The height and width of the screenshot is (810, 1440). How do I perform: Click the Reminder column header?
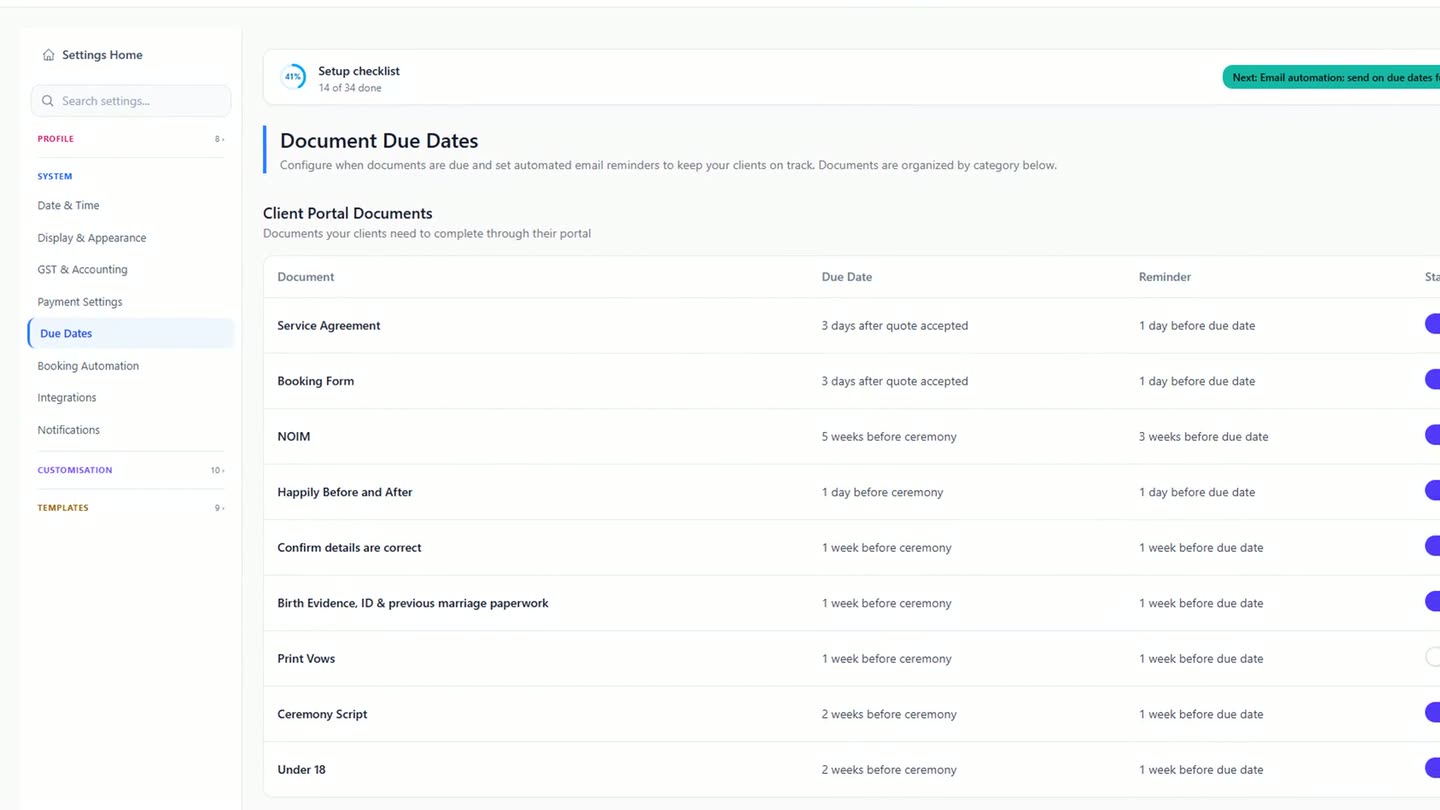coord(1165,277)
